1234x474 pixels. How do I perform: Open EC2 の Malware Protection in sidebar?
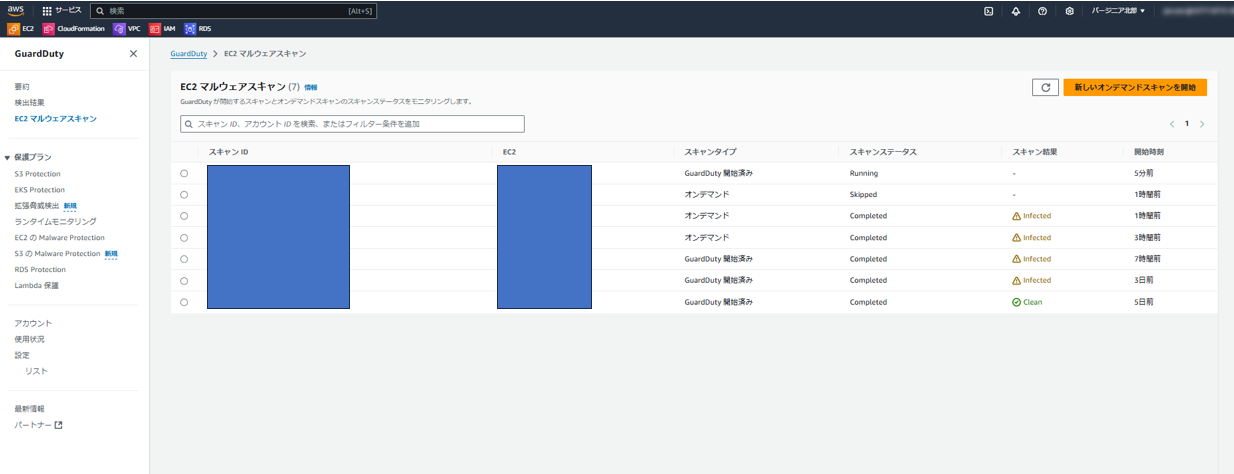pos(60,238)
